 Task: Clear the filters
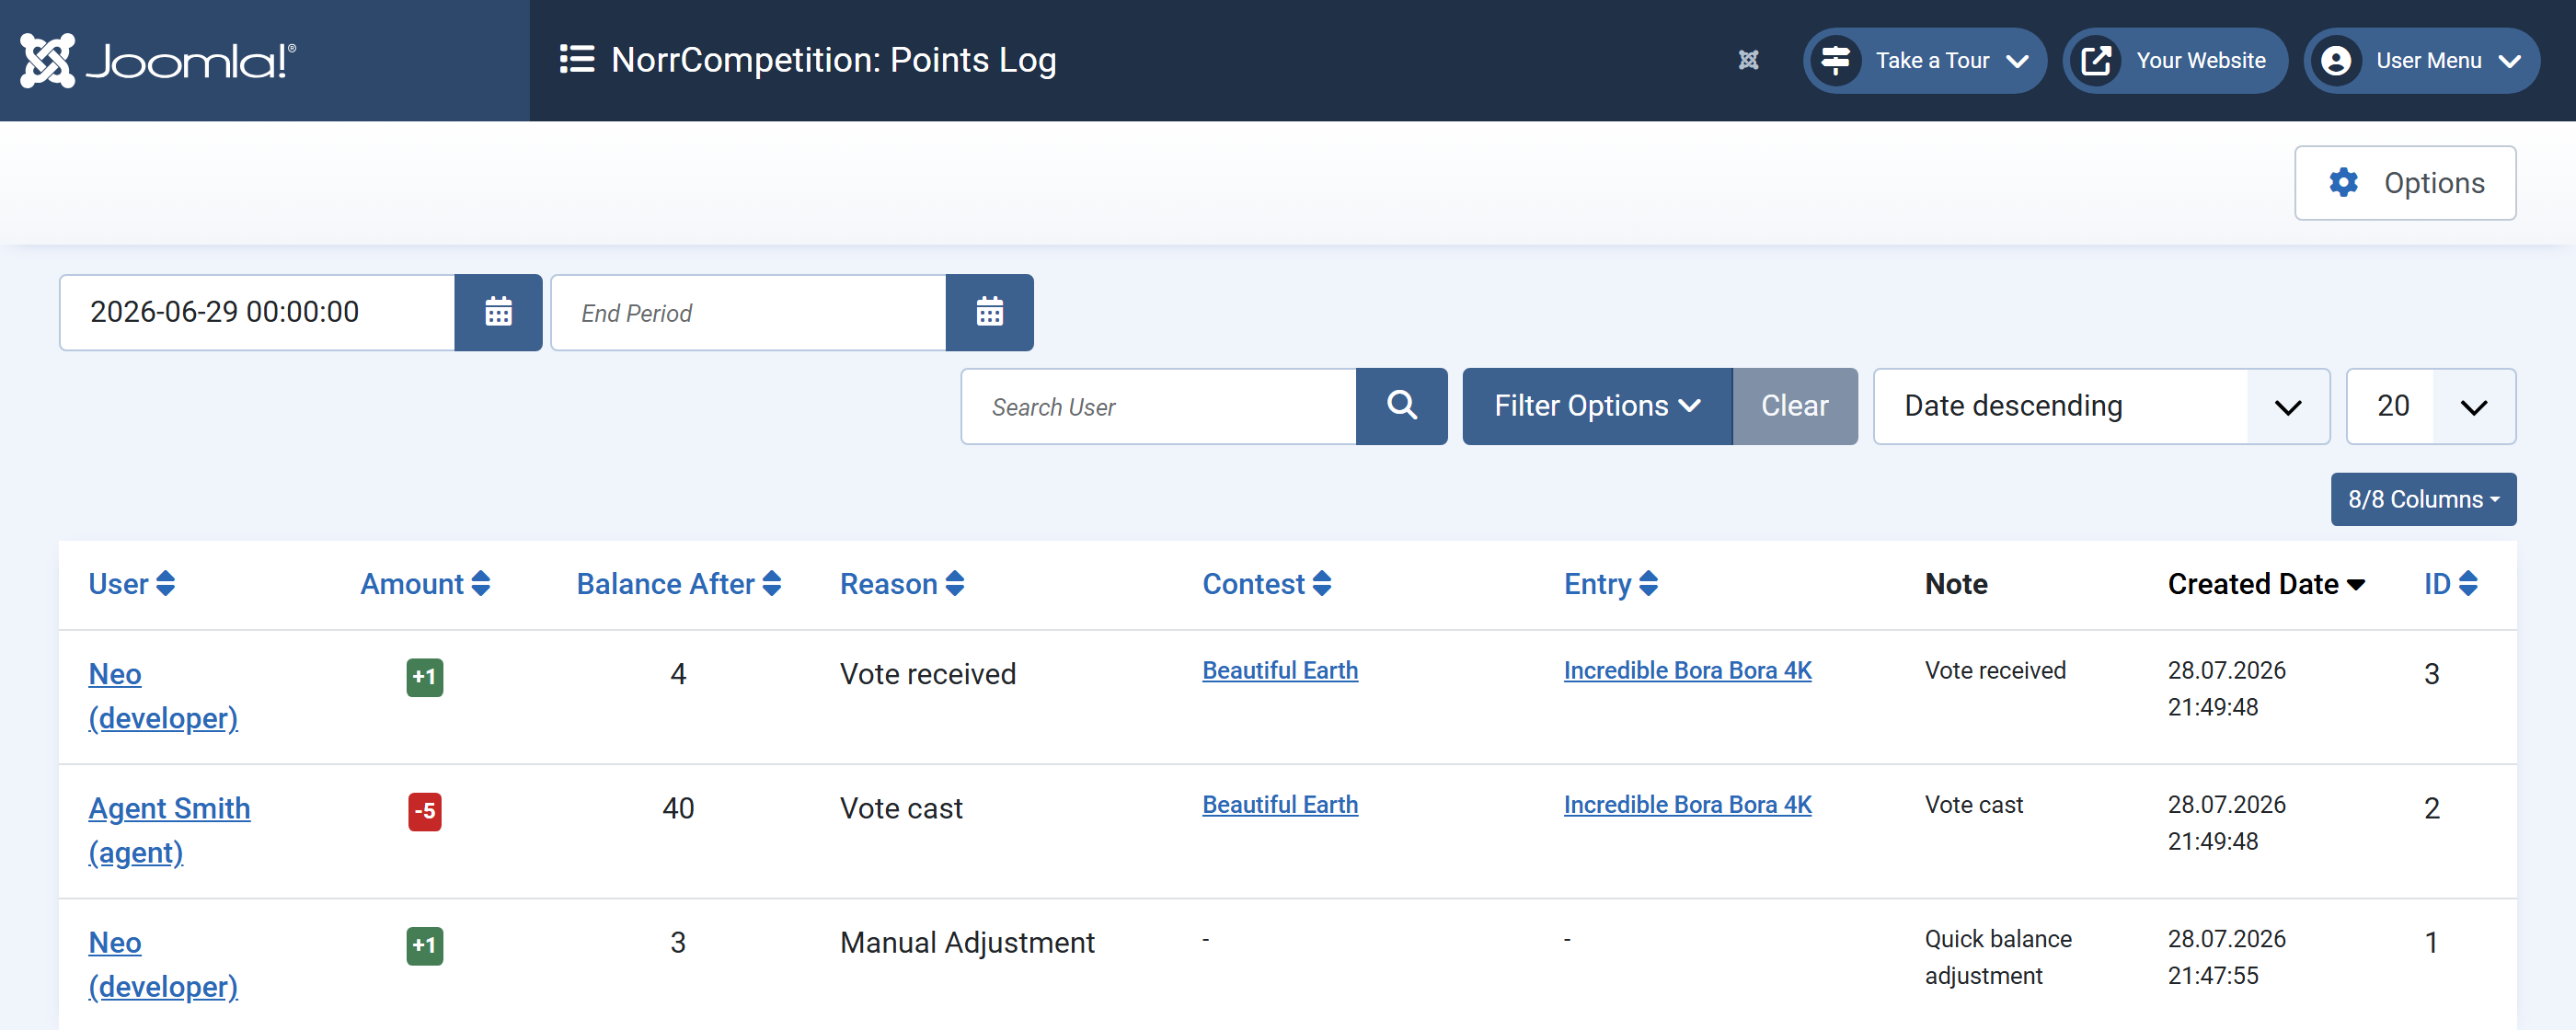point(1794,406)
